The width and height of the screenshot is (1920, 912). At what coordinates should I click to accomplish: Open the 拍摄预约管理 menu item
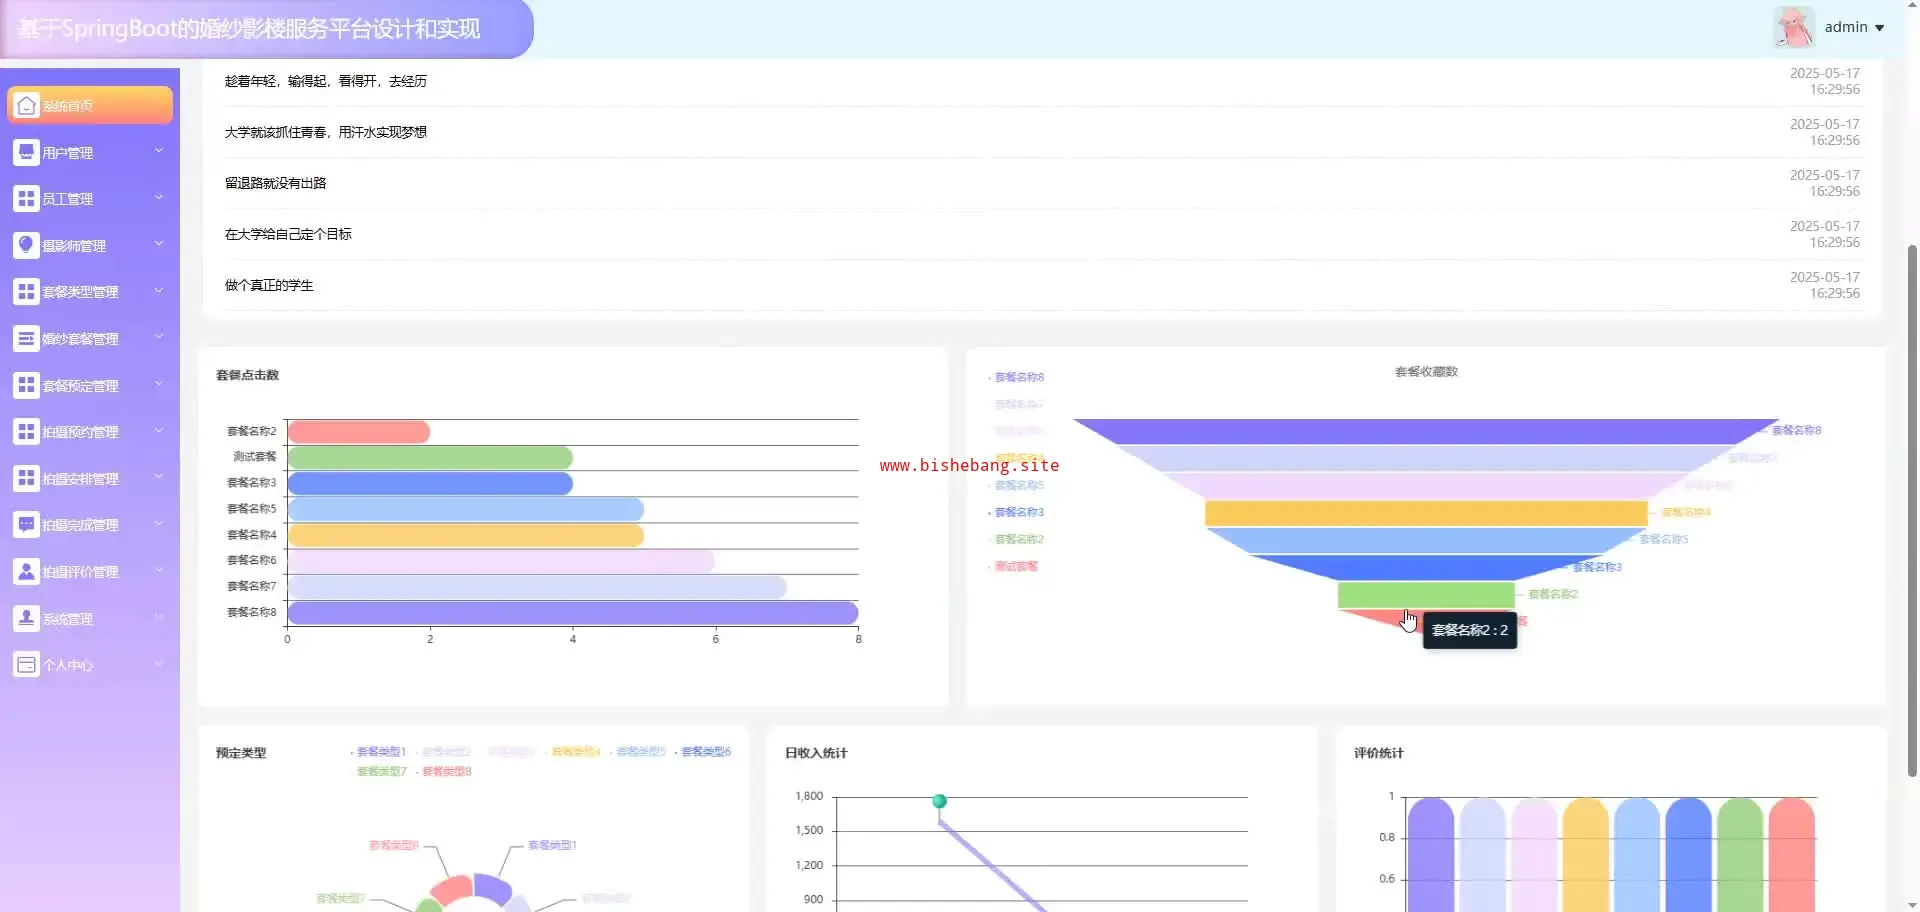tap(80, 432)
